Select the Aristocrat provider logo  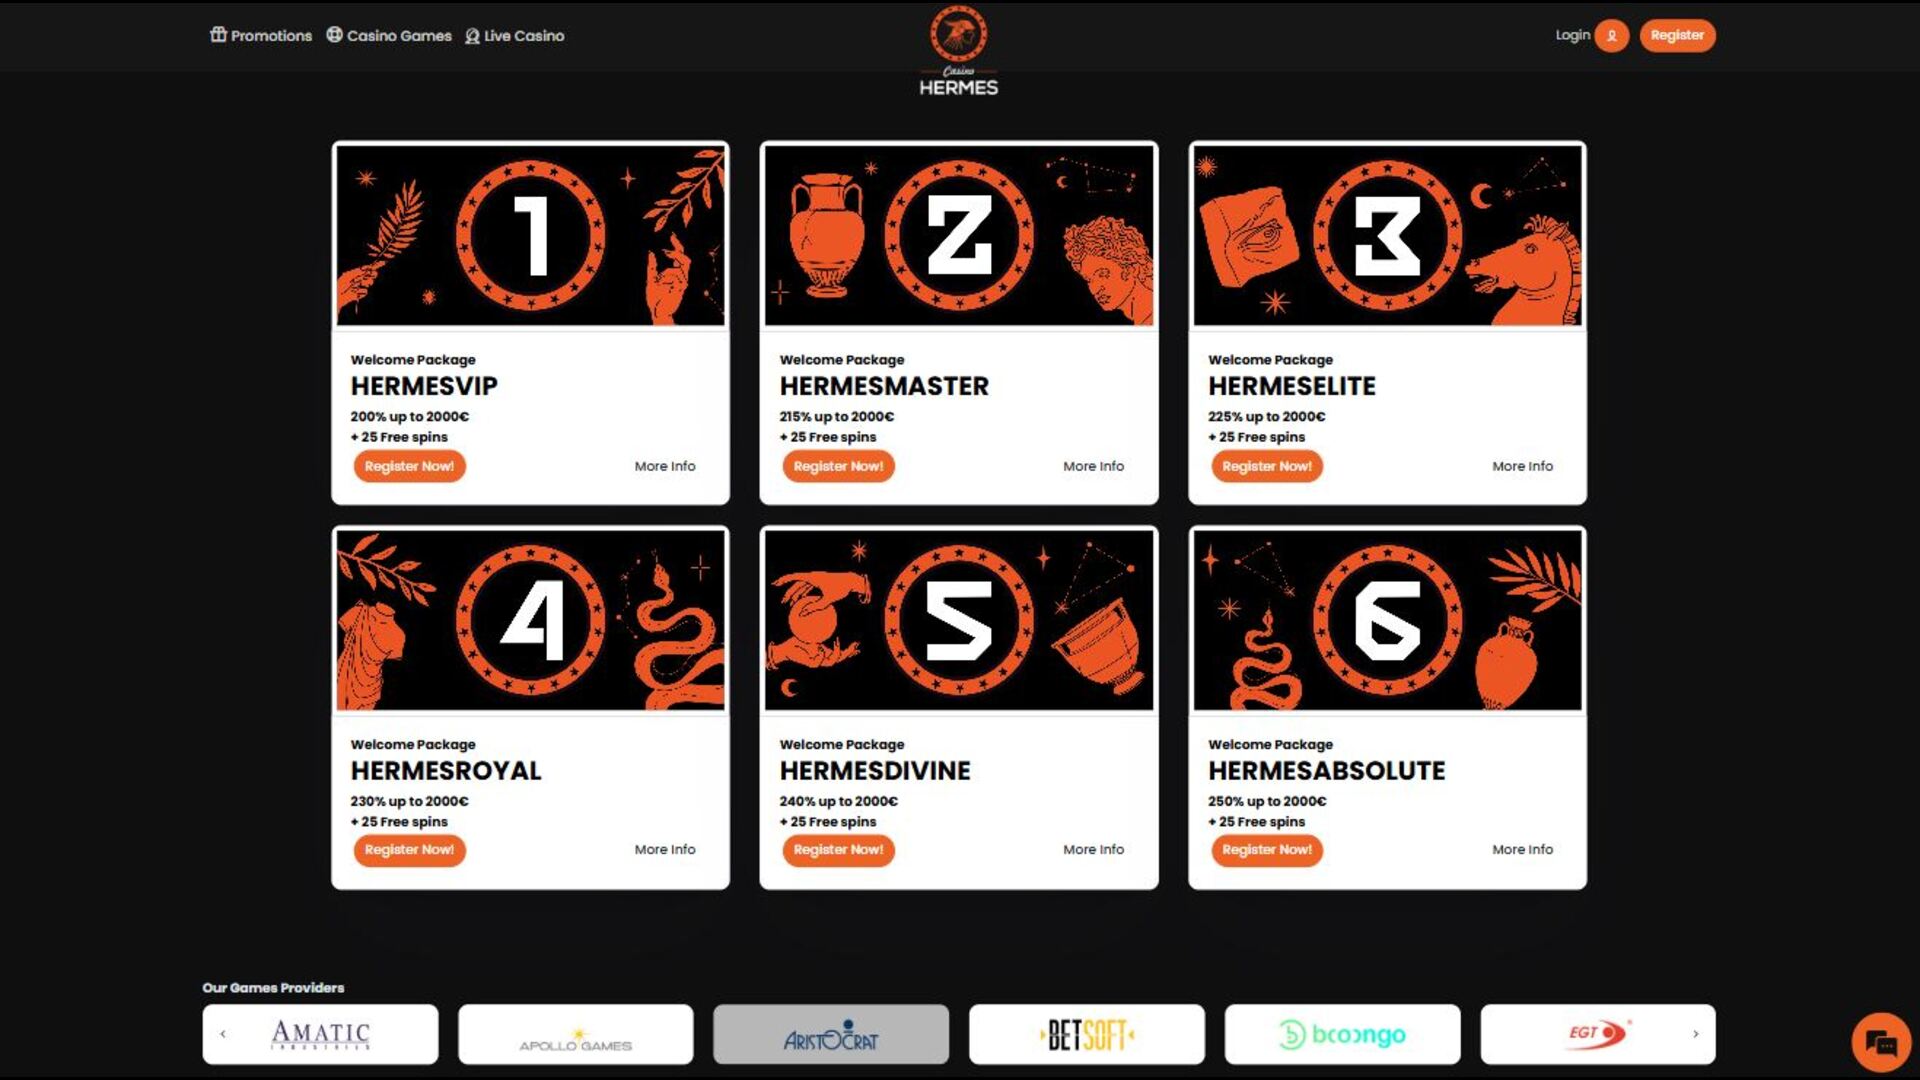pyautogui.click(x=831, y=1034)
